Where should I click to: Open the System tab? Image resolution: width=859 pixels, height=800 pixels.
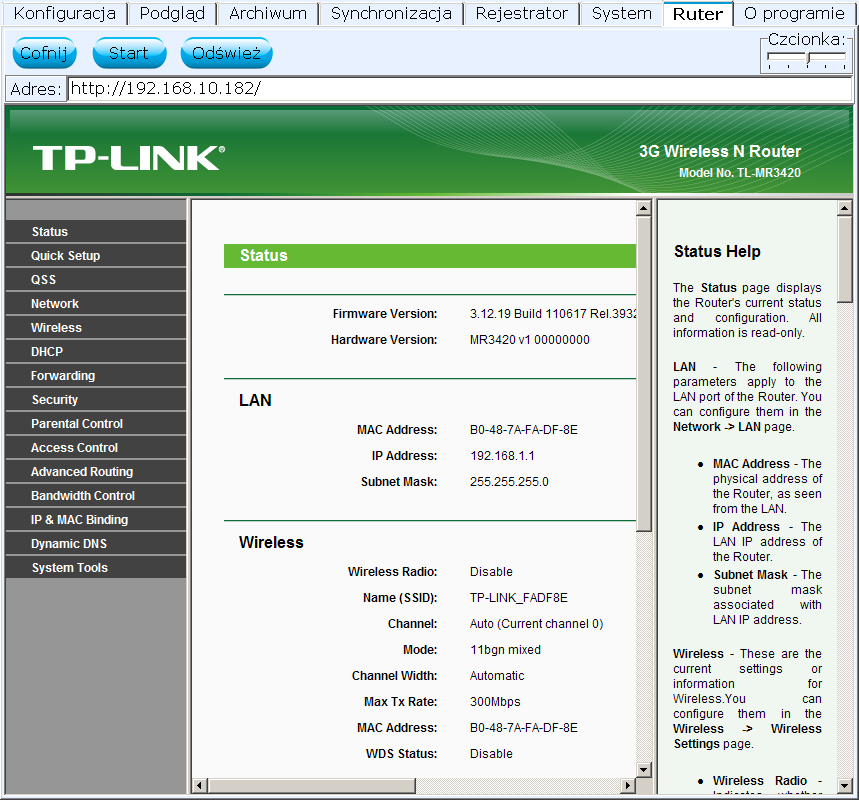point(622,13)
